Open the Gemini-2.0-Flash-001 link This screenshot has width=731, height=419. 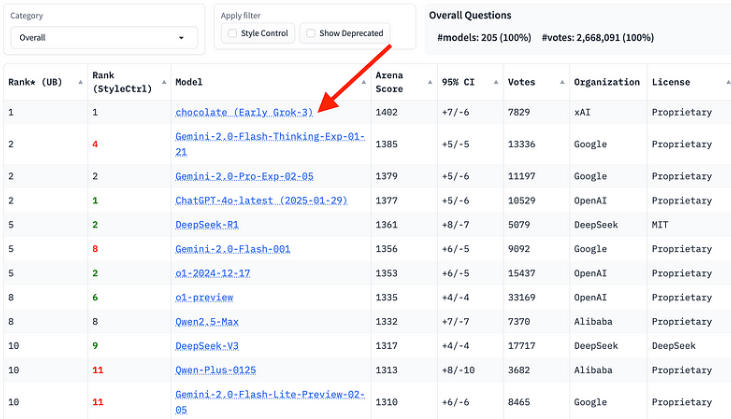233,249
